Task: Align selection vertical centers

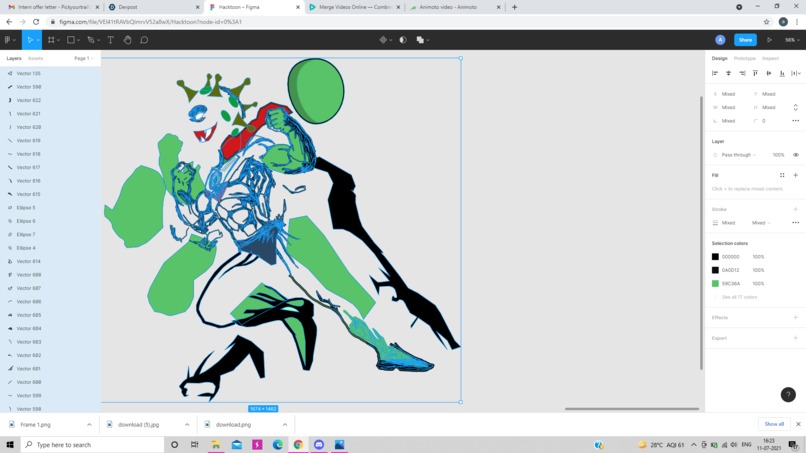Action: point(768,73)
